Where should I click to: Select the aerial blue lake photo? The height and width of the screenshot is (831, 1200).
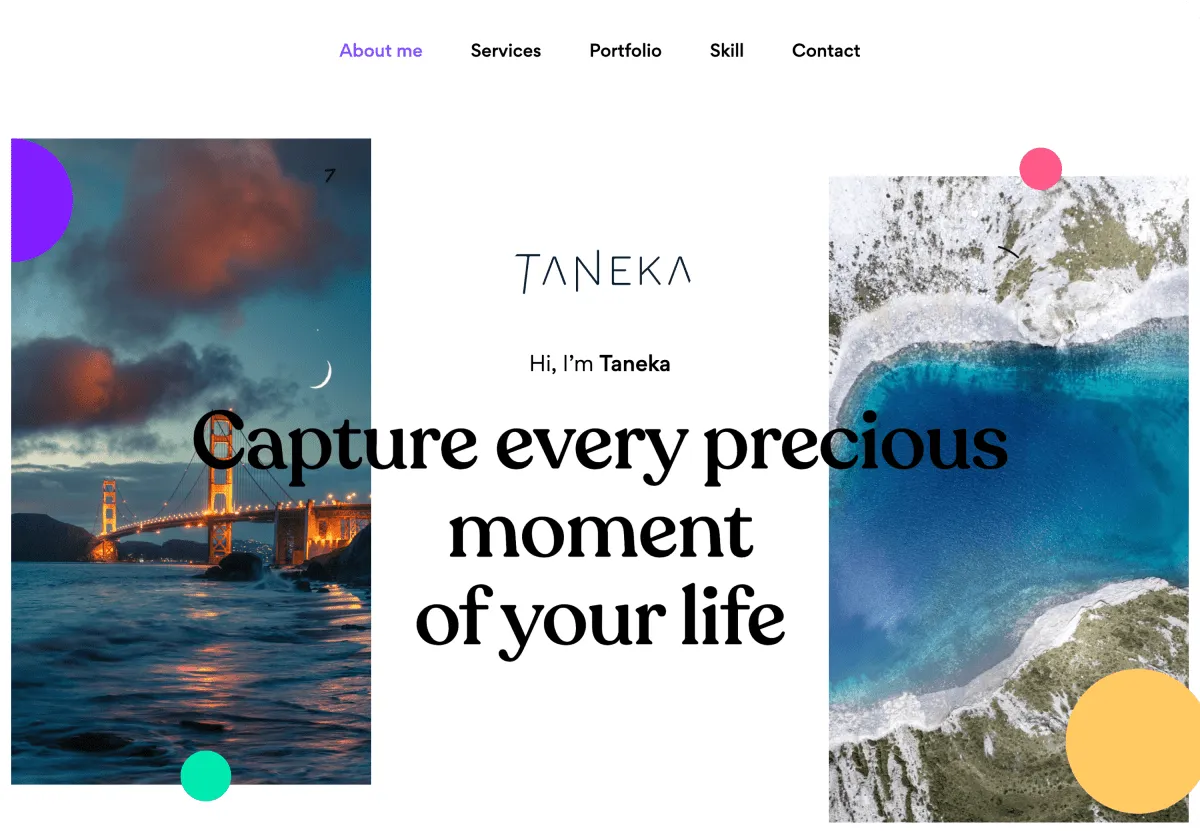(x=1014, y=499)
